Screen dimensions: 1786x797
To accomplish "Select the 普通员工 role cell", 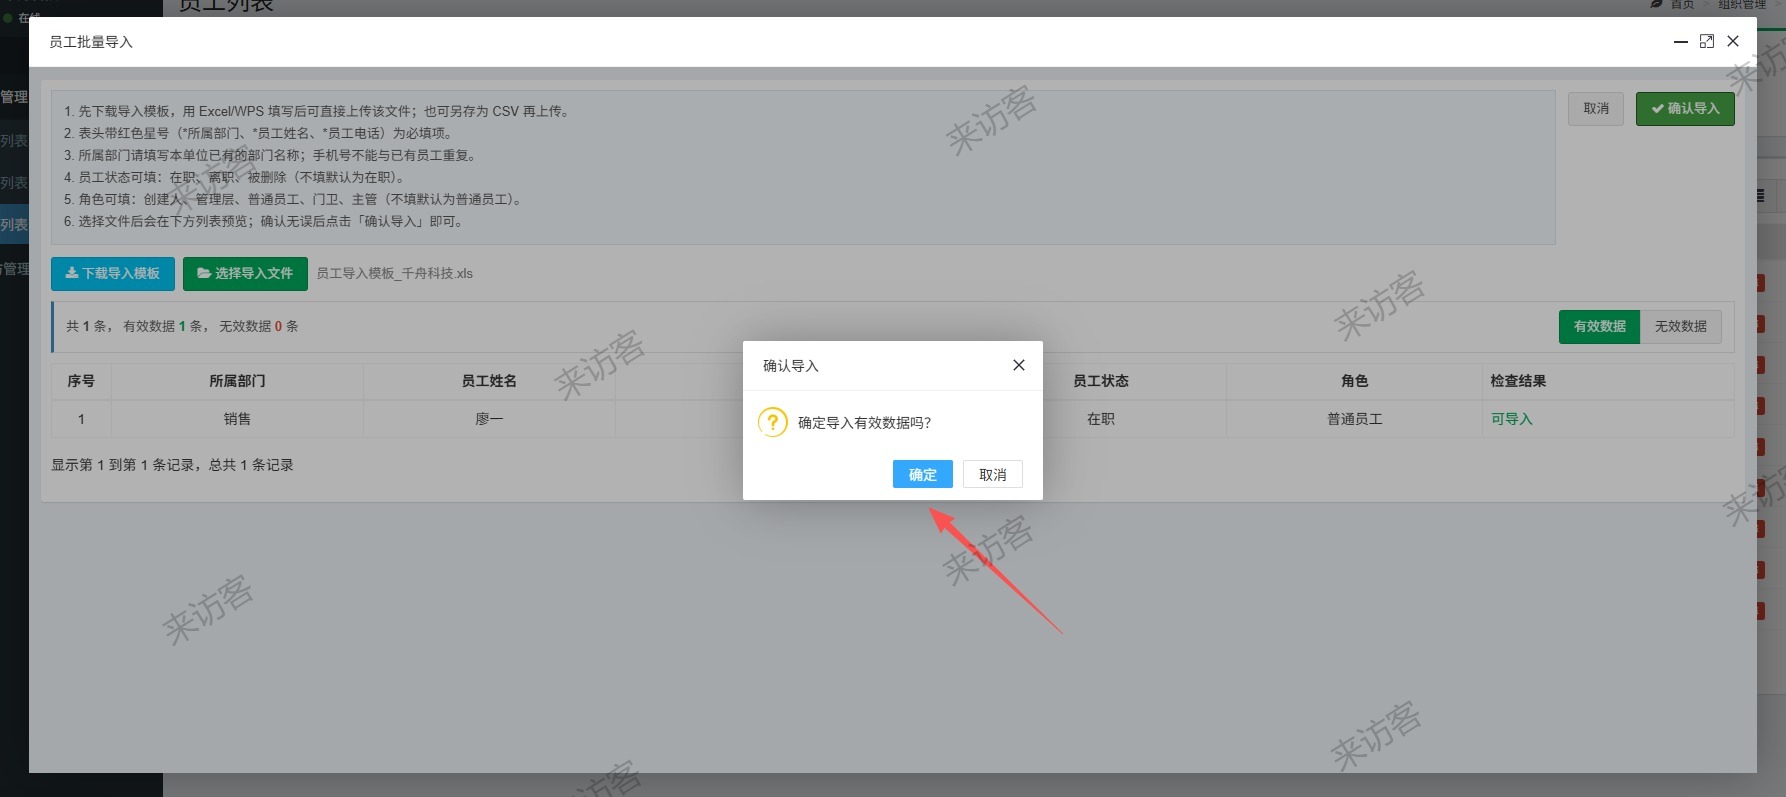I will point(1354,419).
